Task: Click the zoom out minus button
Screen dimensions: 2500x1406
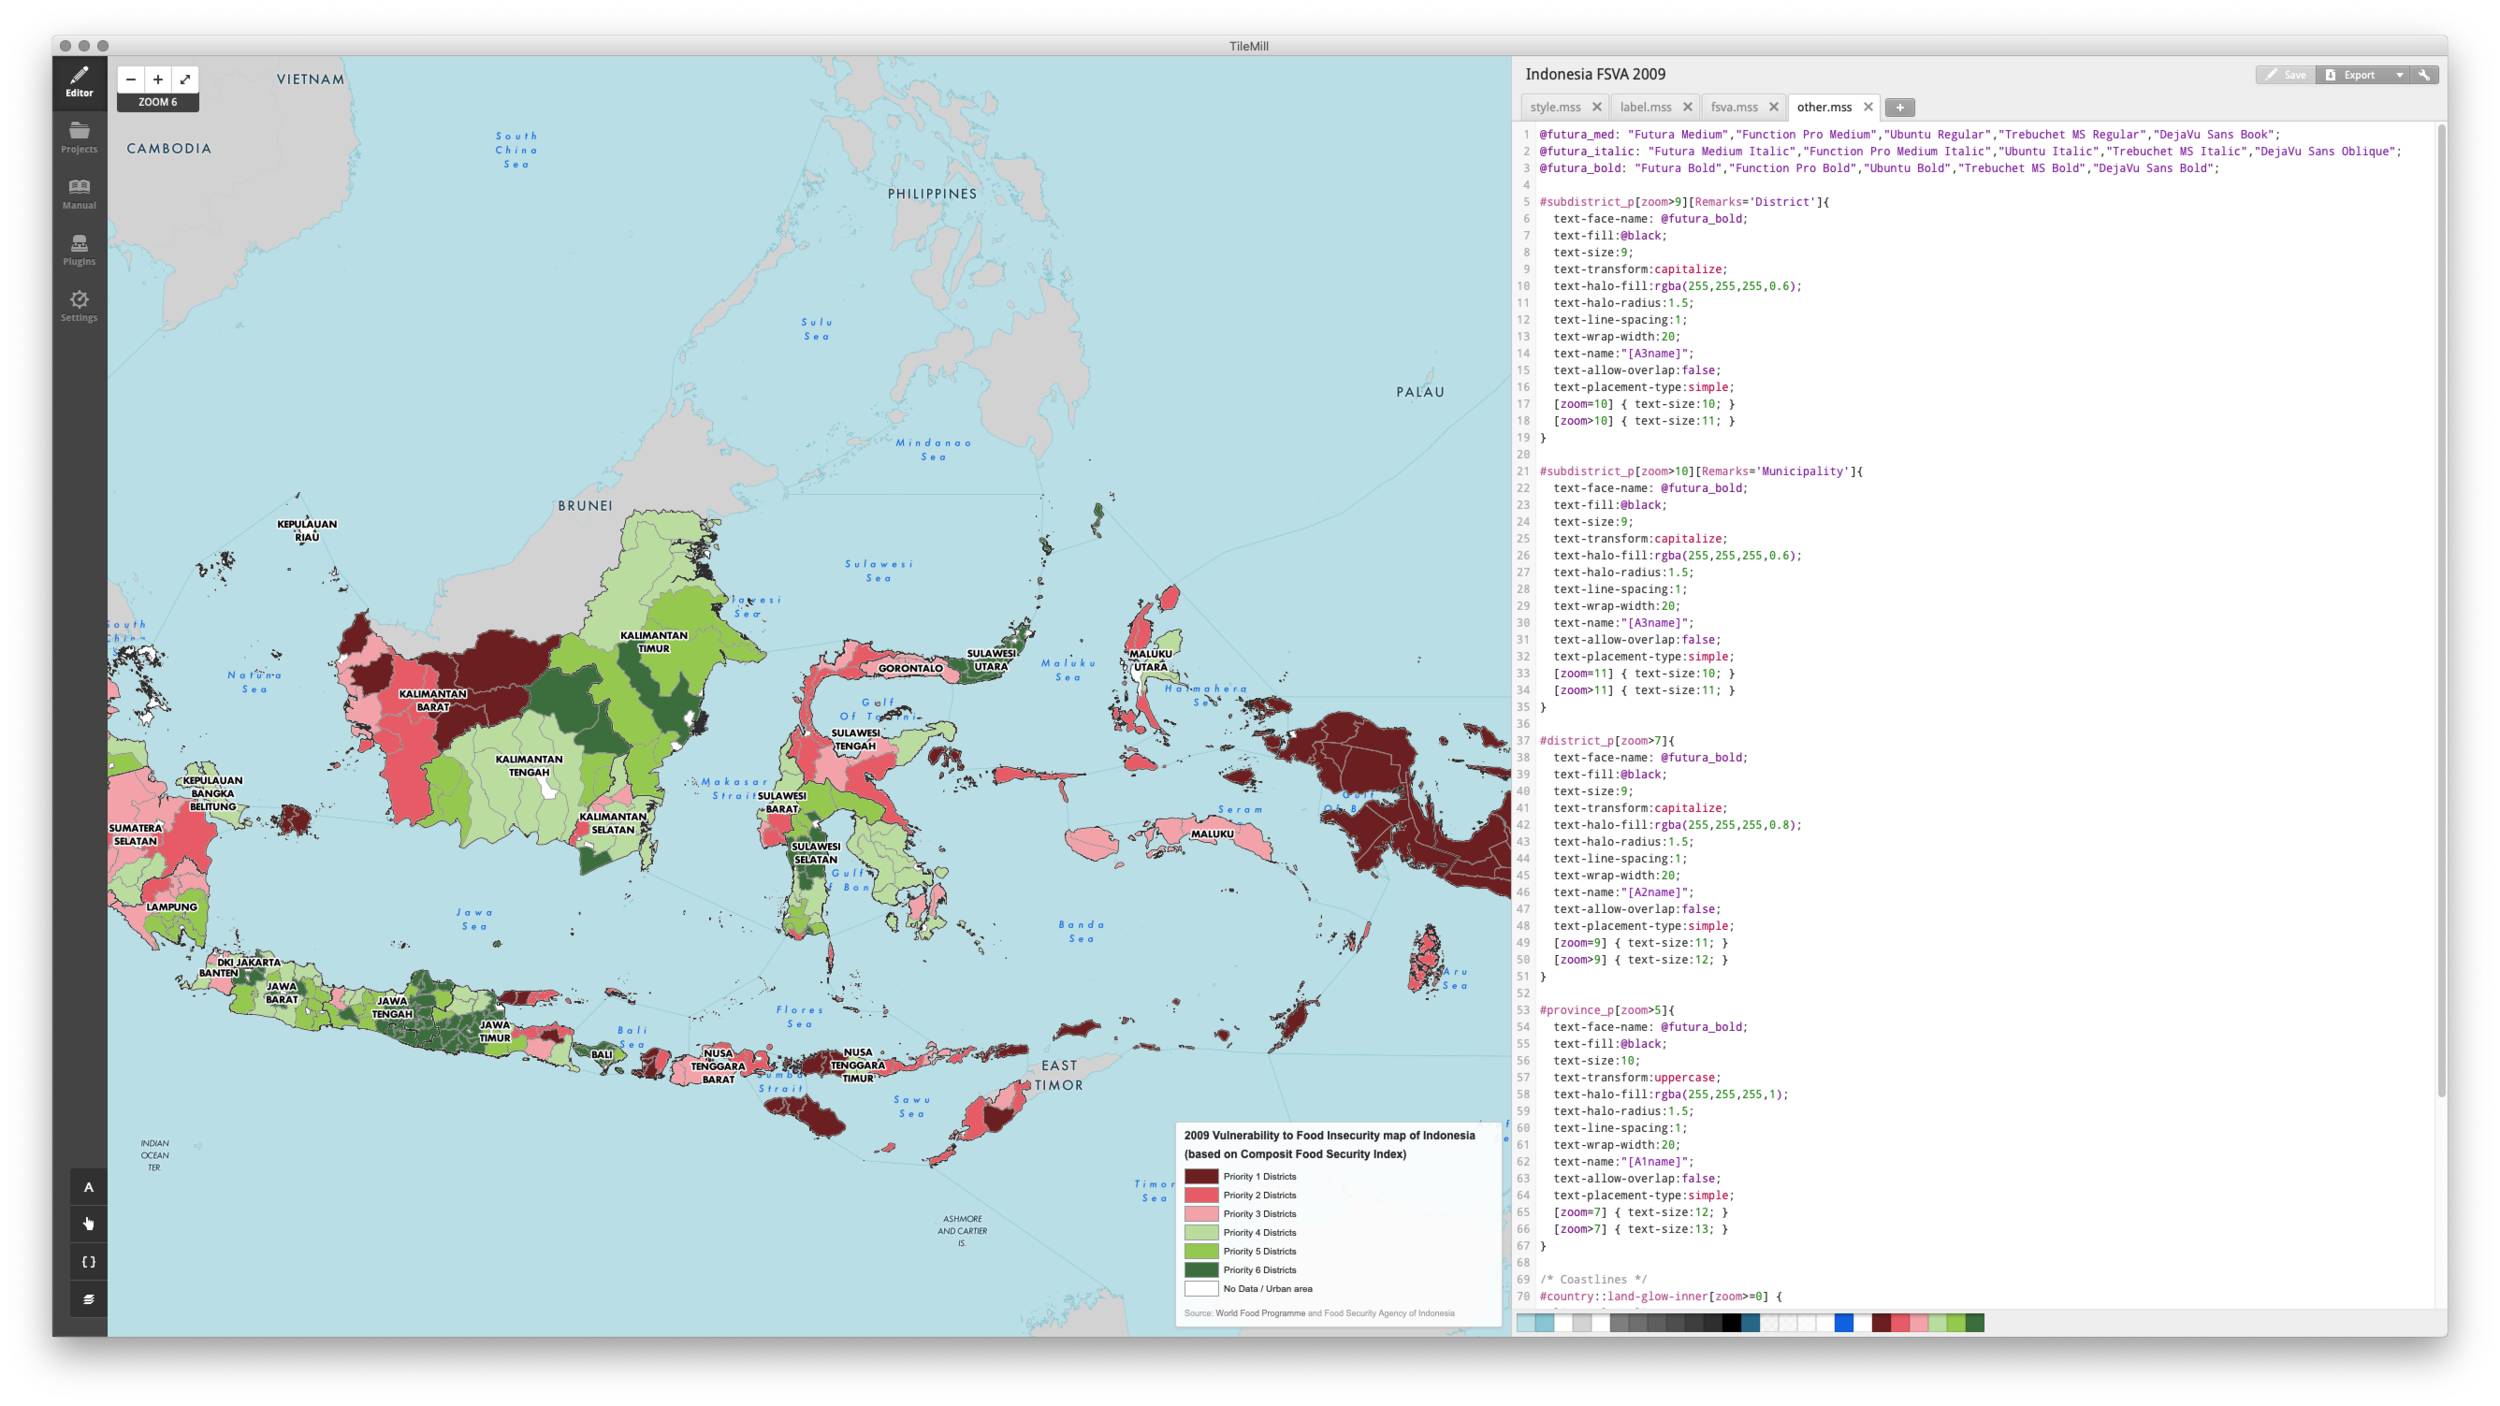Action: pos(131,79)
